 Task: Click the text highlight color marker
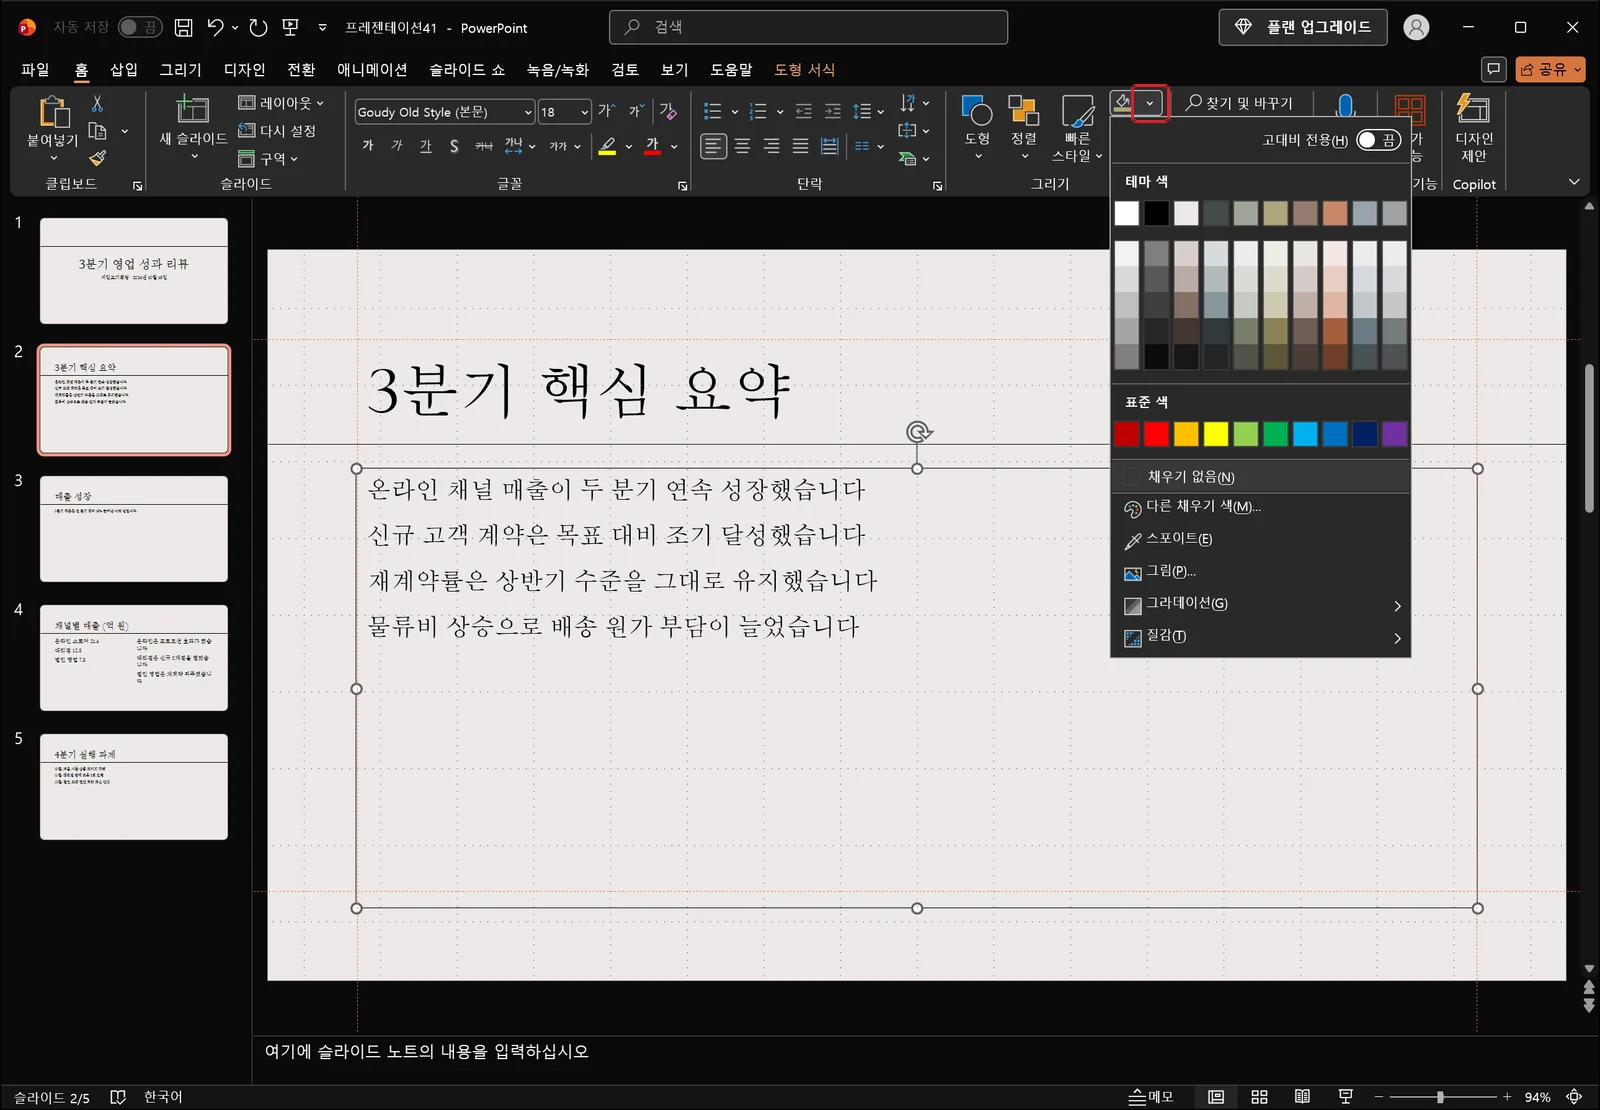[x=607, y=146]
